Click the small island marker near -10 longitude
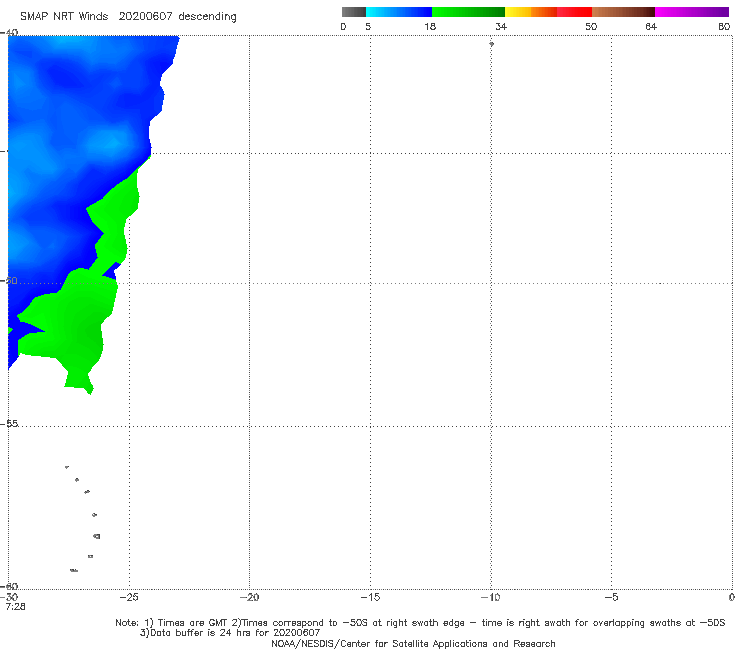Image resolution: width=740 pixels, height=650 pixels. tap(491, 44)
